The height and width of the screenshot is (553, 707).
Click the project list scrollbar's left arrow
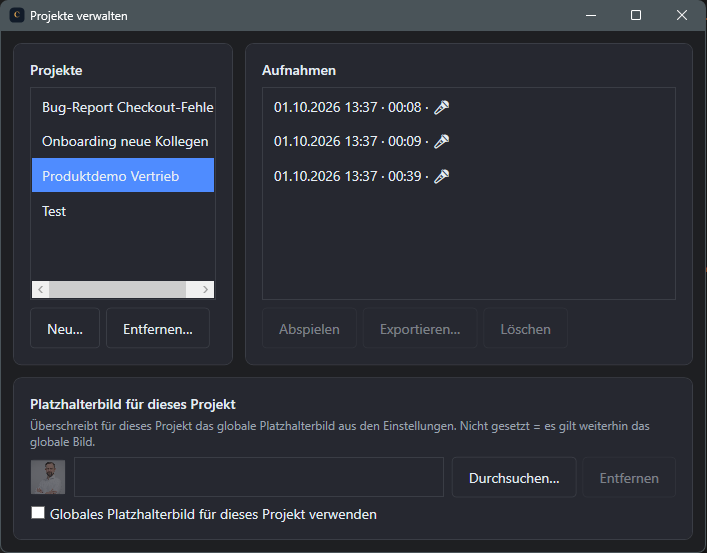click(x=41, y=290)
